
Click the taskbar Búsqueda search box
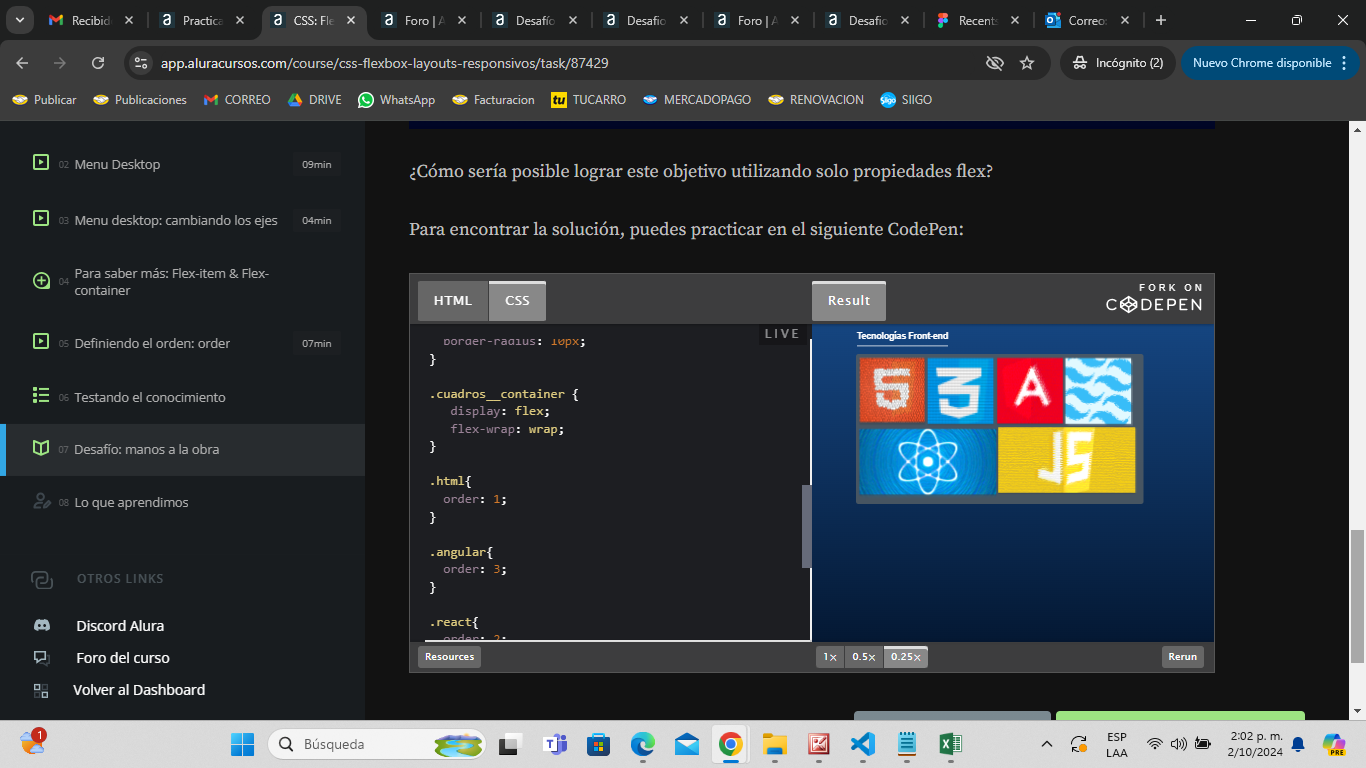(376, 744)
